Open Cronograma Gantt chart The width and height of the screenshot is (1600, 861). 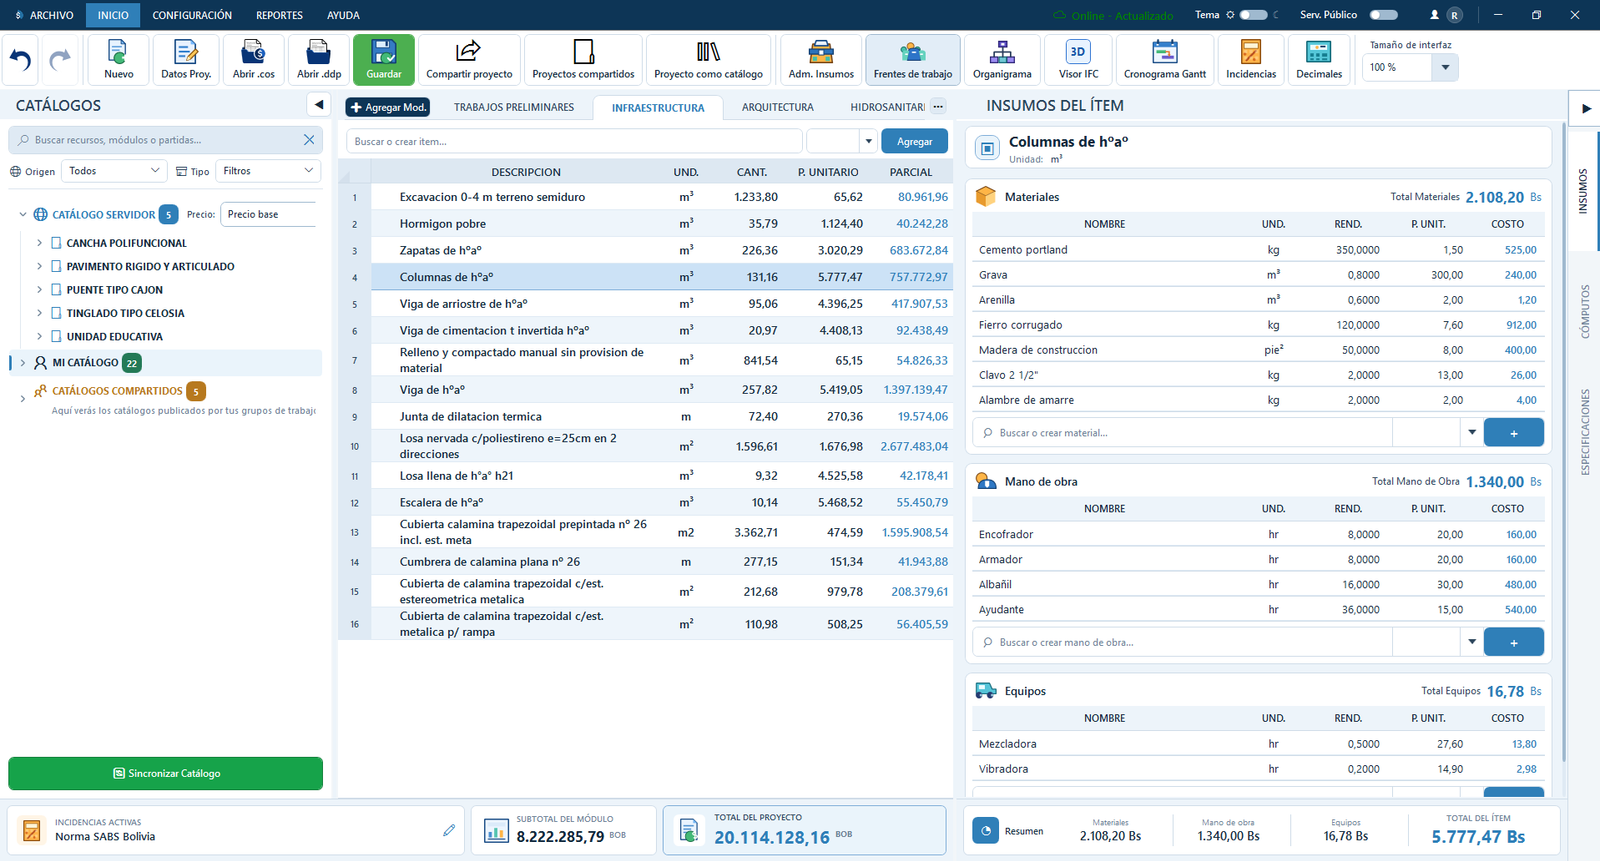point(1165,60)
